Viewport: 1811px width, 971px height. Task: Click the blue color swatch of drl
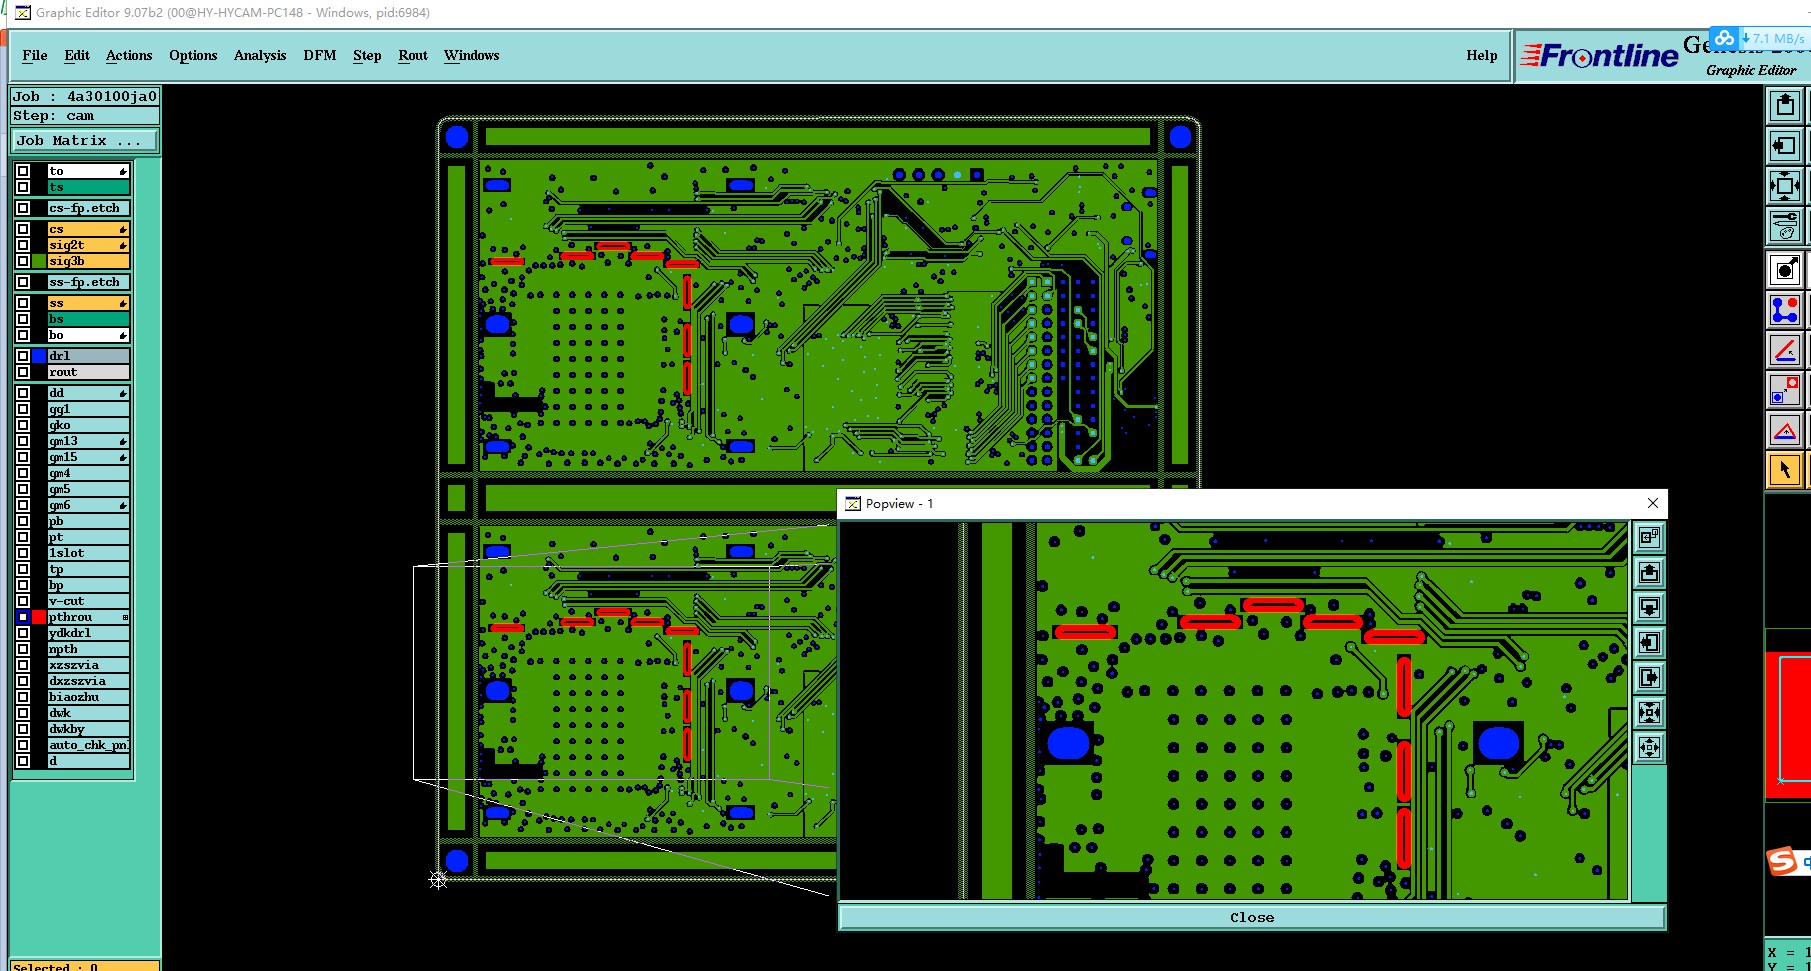tap(39, 356)
